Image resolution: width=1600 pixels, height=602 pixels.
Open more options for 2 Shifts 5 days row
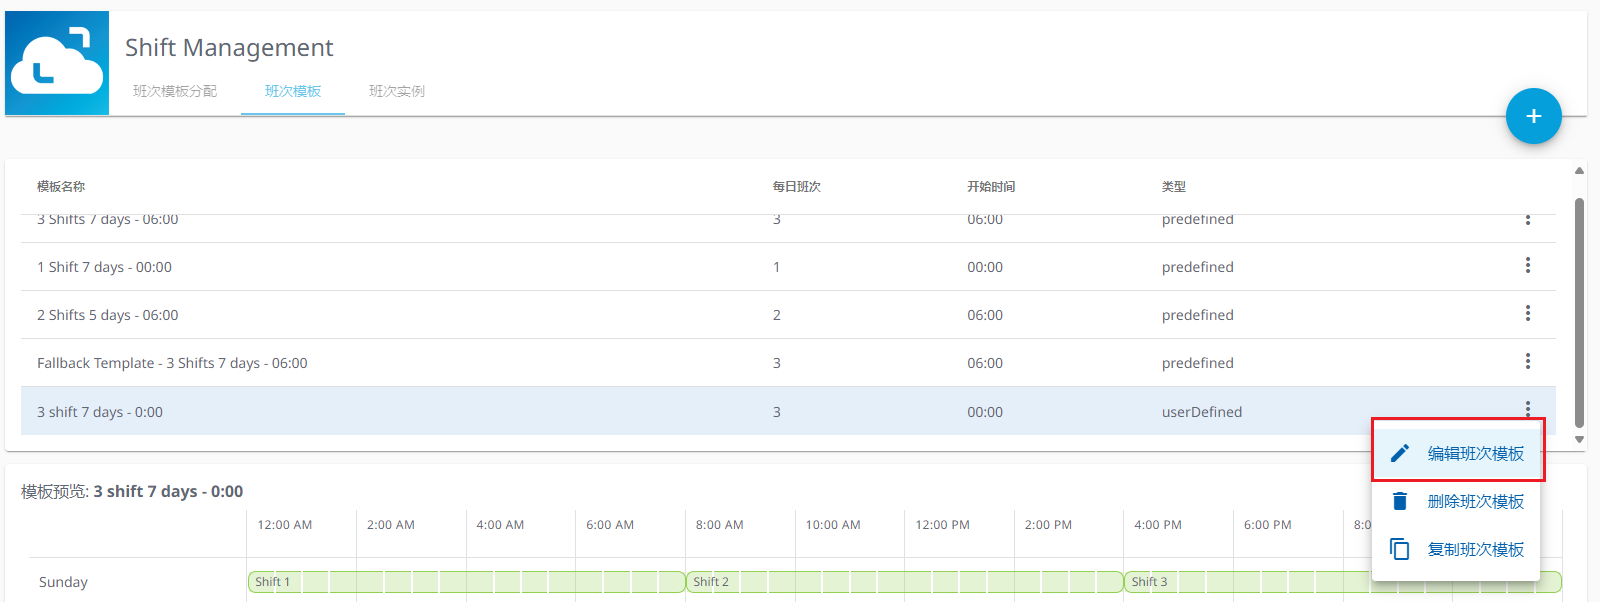[x=1527, y=314]
